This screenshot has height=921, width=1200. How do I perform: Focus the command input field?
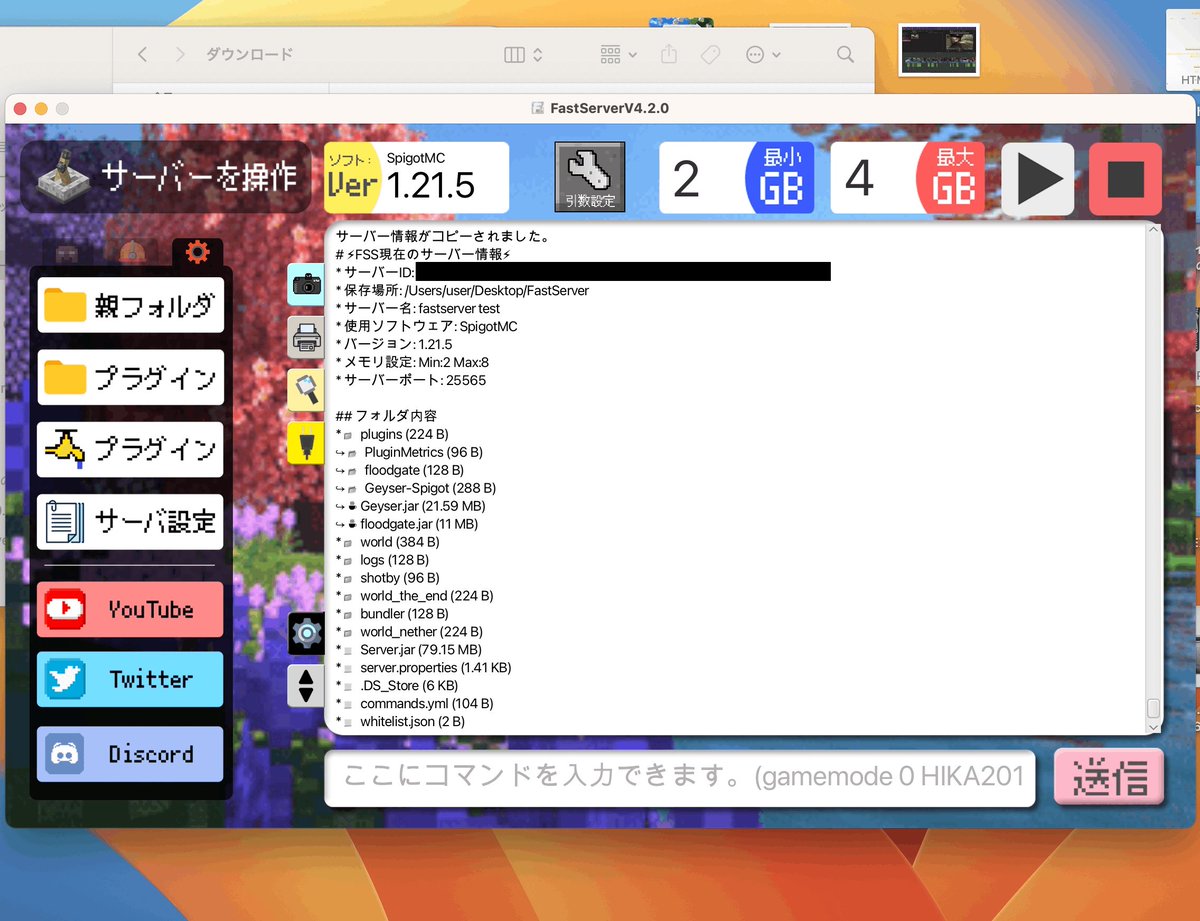680,777
